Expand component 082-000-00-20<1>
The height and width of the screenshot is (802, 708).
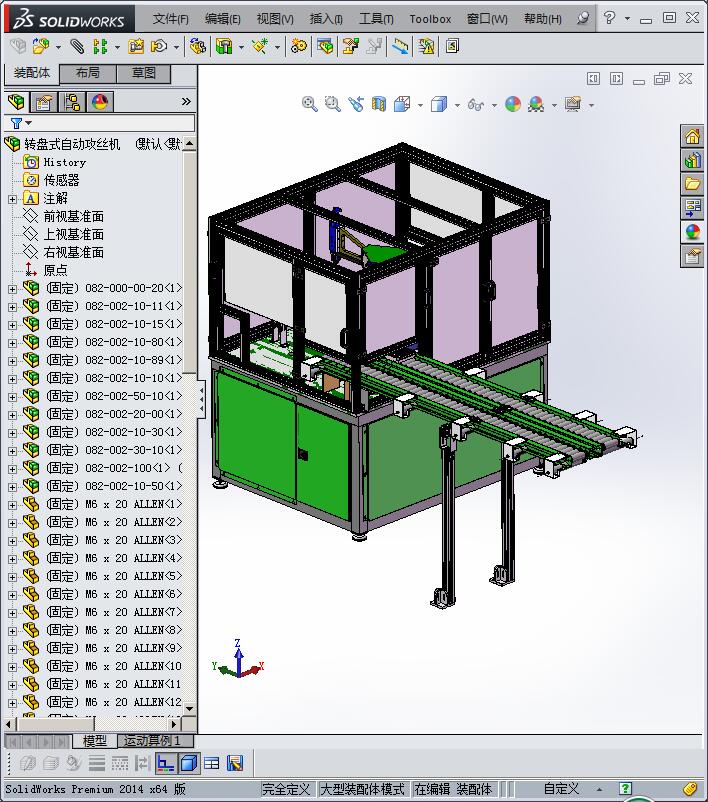12,289
